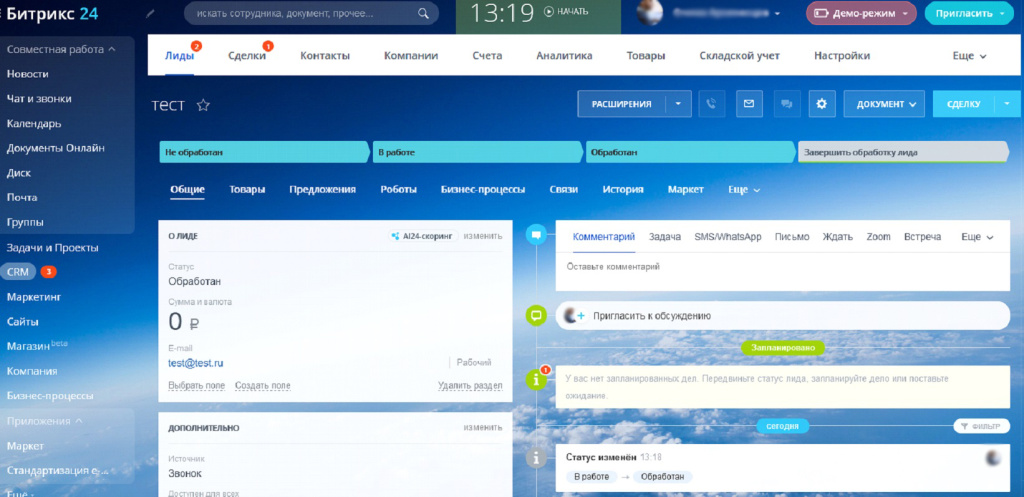This screenshot has width=1024, height=497.
Task: Set lead stage to Не обработан
Action: (264, 152)
